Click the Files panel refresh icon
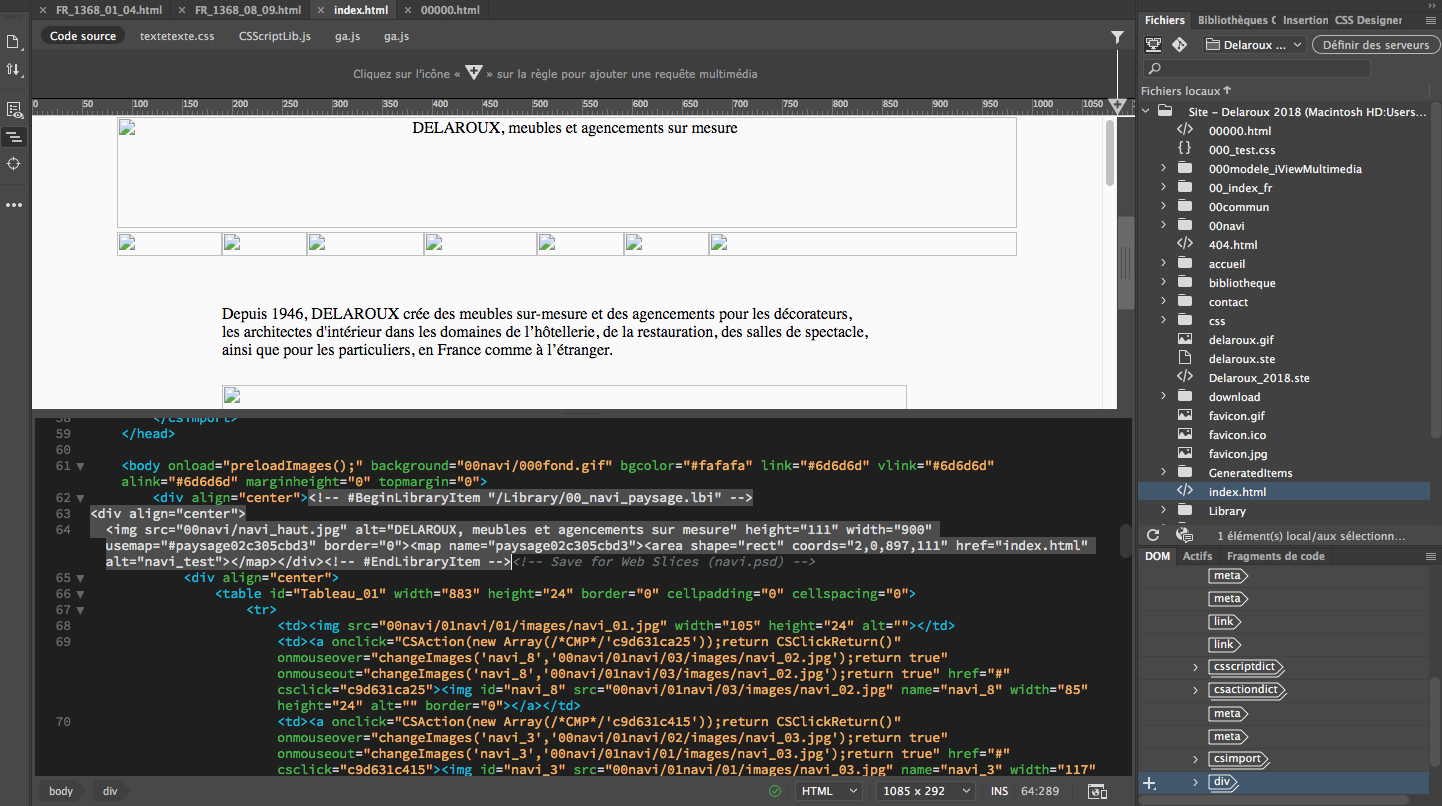Viewport: 1442px width, 806px height. point(1153,536)
